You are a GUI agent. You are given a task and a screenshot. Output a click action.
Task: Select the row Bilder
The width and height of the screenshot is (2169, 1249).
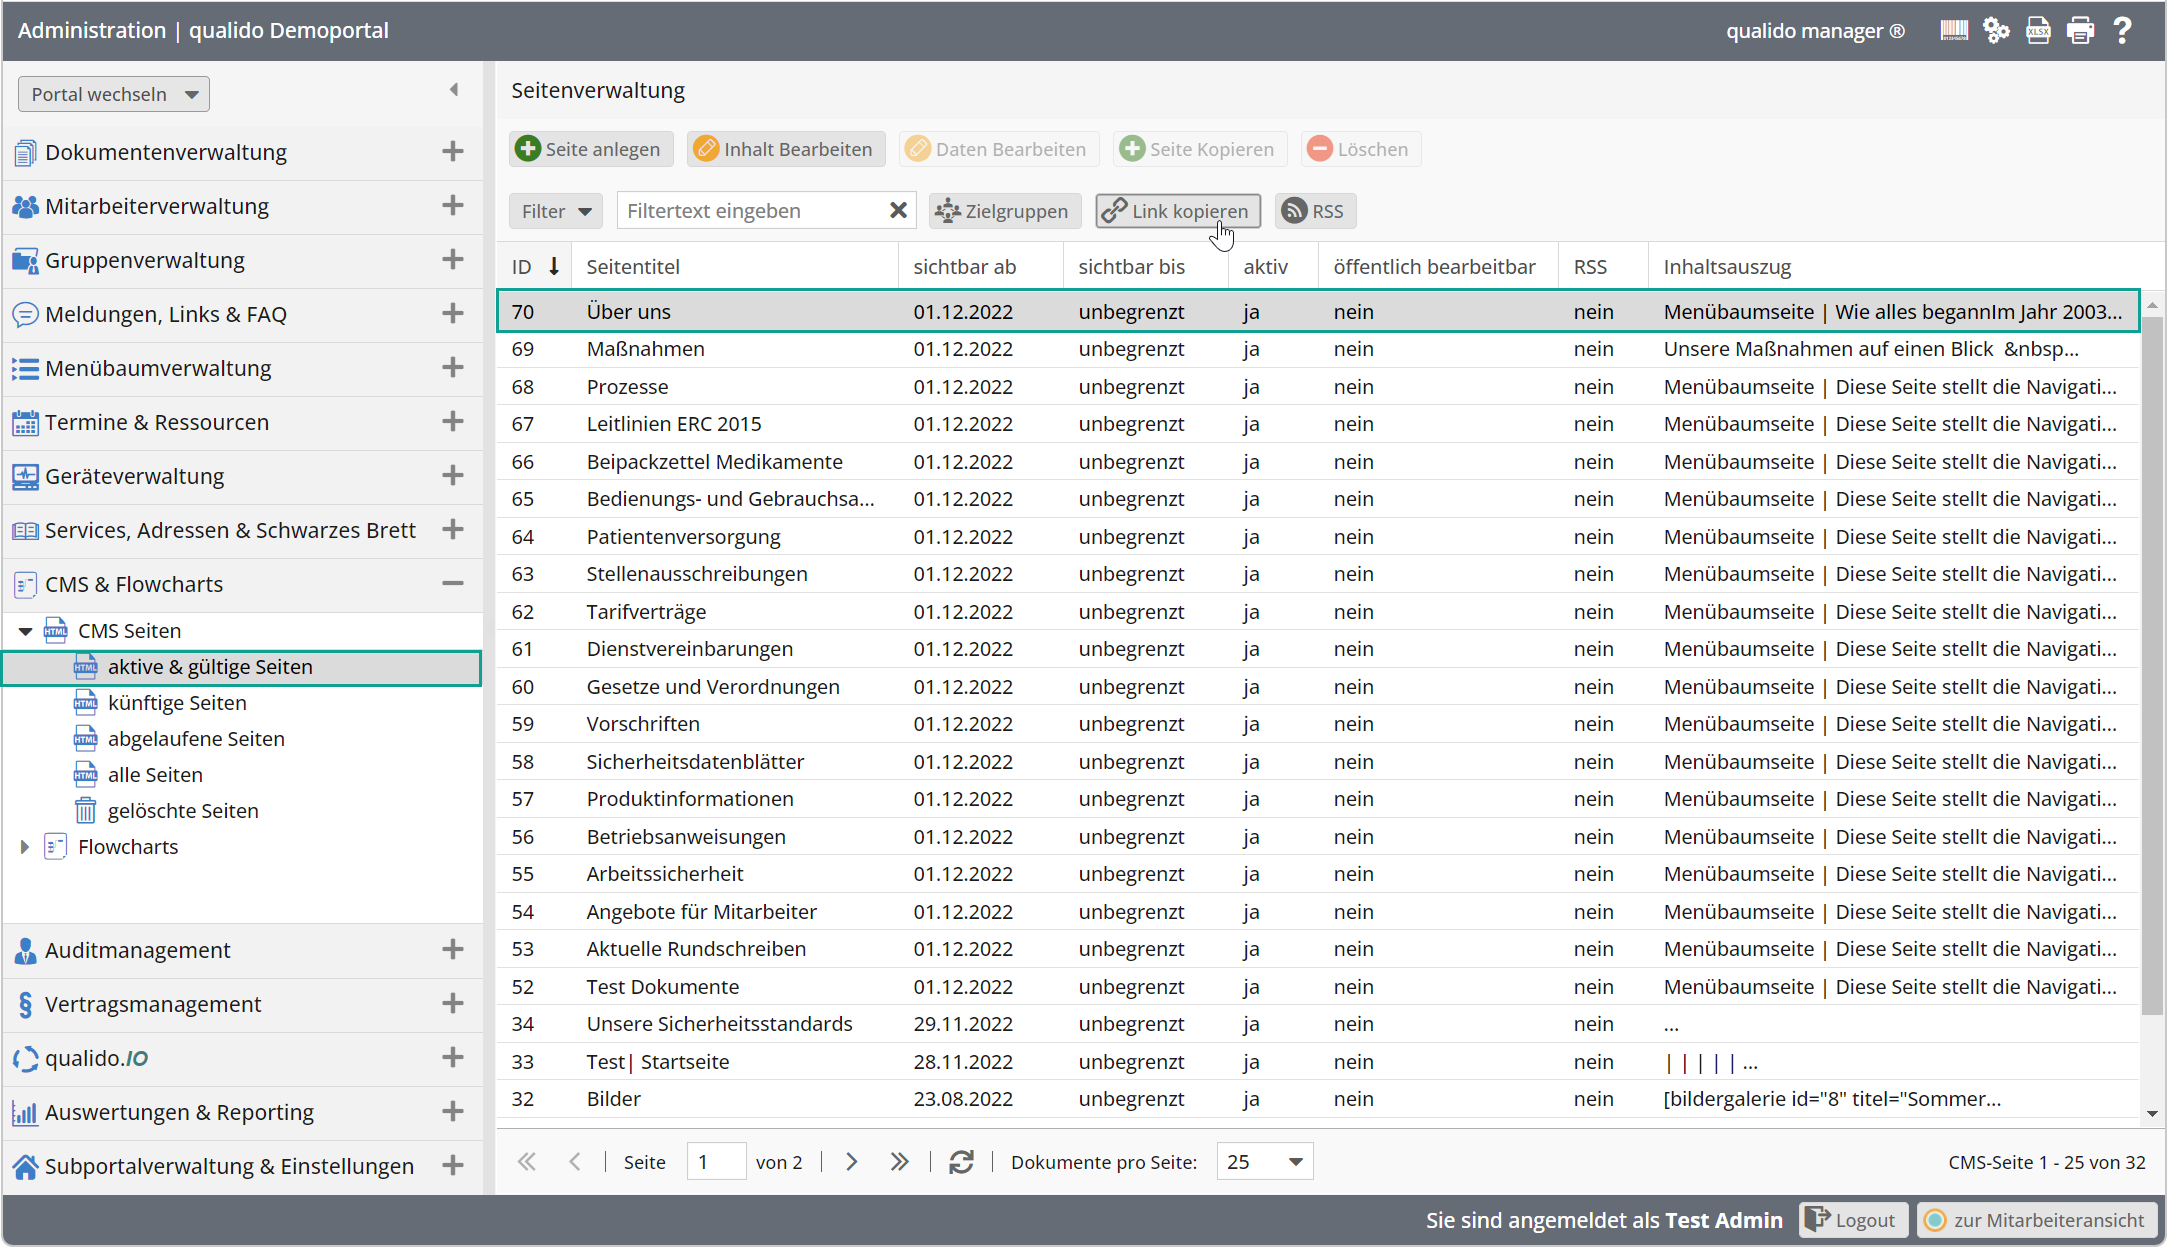tap(1318, 1099)
